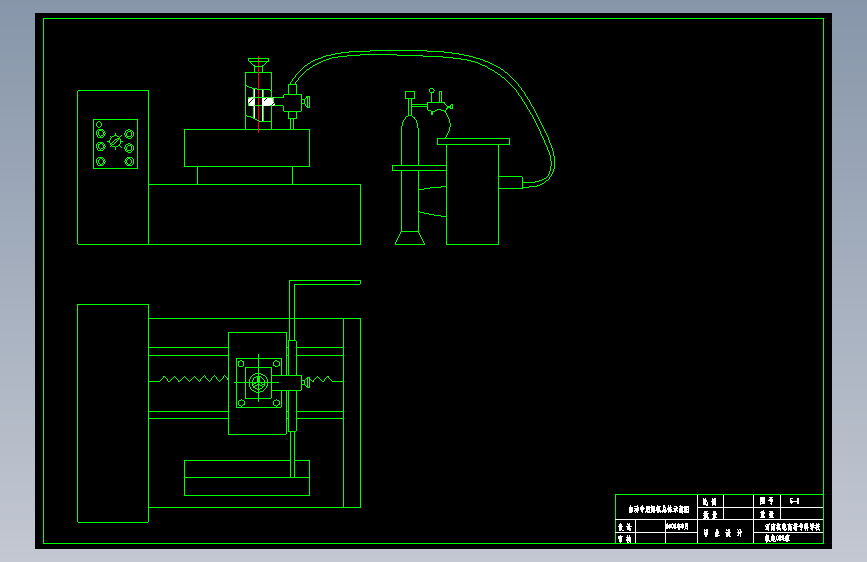Click the '比例' label in the title block
The width and height of the screenshot is (867, 562).
(x=710, y=502)
